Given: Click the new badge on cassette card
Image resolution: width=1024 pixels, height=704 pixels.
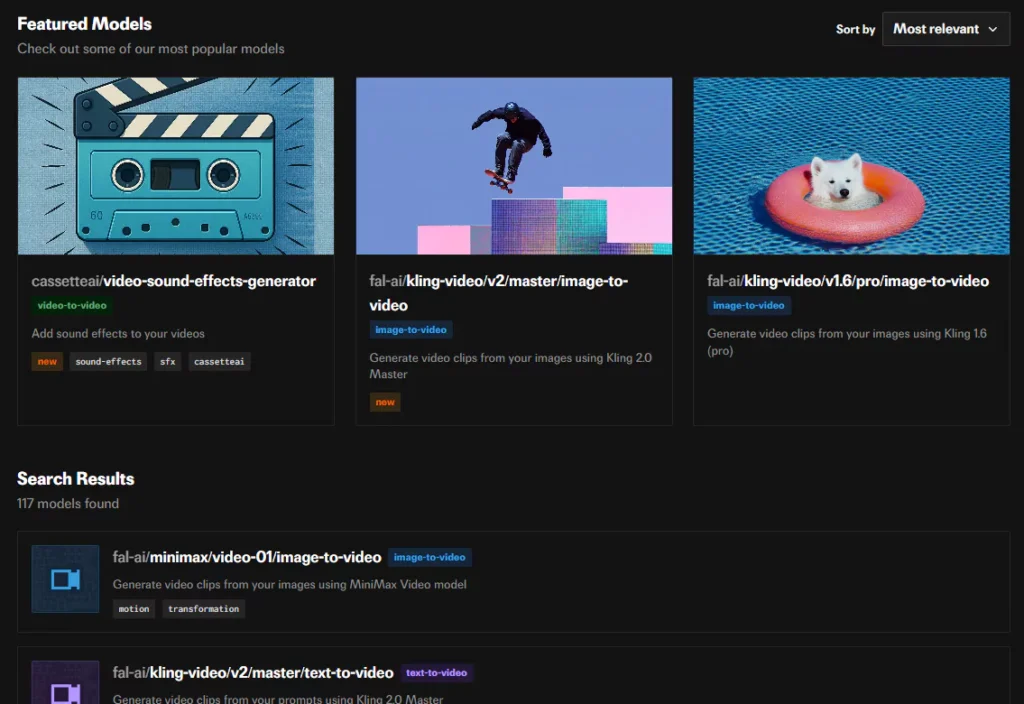Looking at the screenshot, I should tap(47, 362).
